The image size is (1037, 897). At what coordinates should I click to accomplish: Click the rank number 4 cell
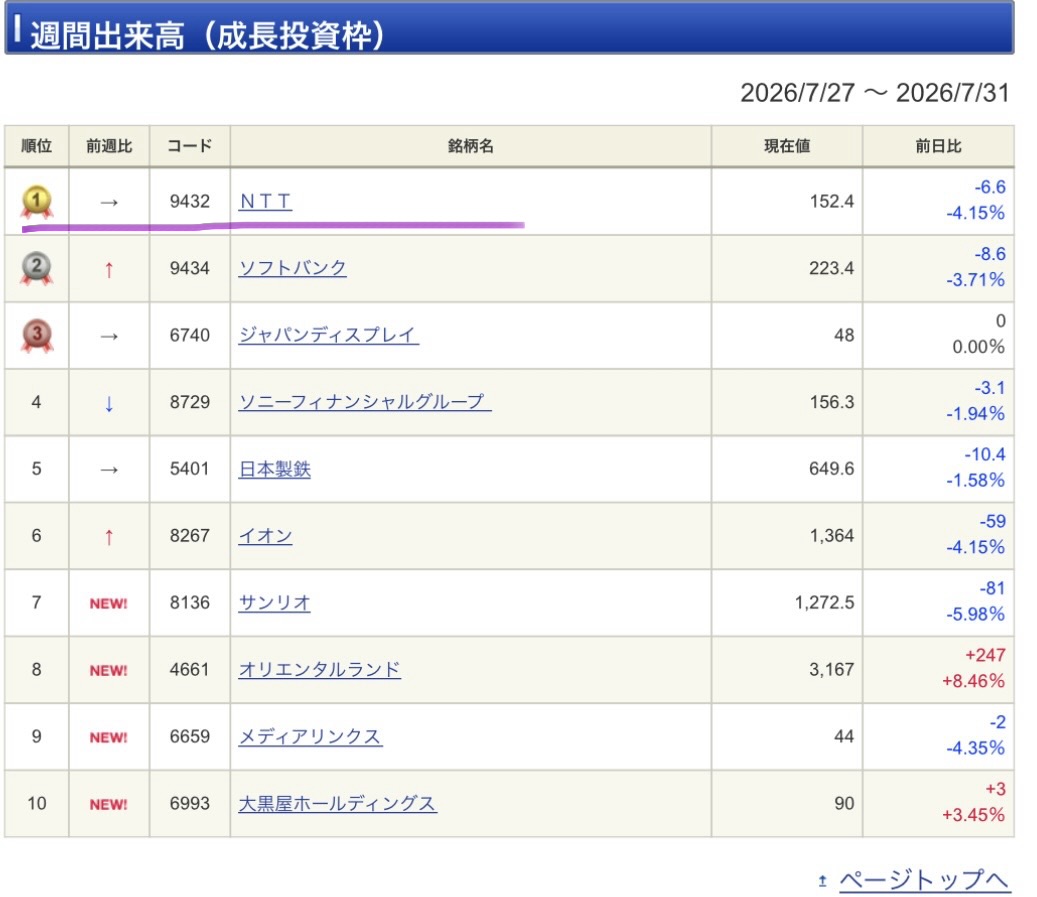pyautogui.click(x=36, y=402)
